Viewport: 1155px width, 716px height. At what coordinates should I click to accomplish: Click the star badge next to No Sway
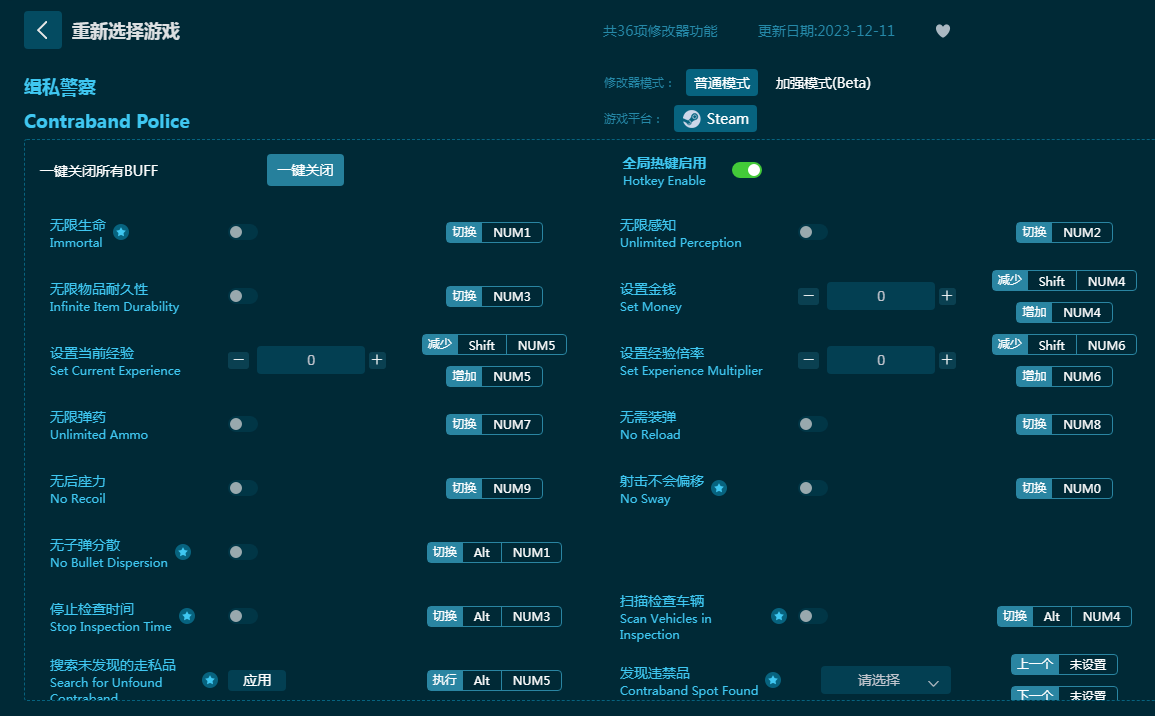pos(720,488)
